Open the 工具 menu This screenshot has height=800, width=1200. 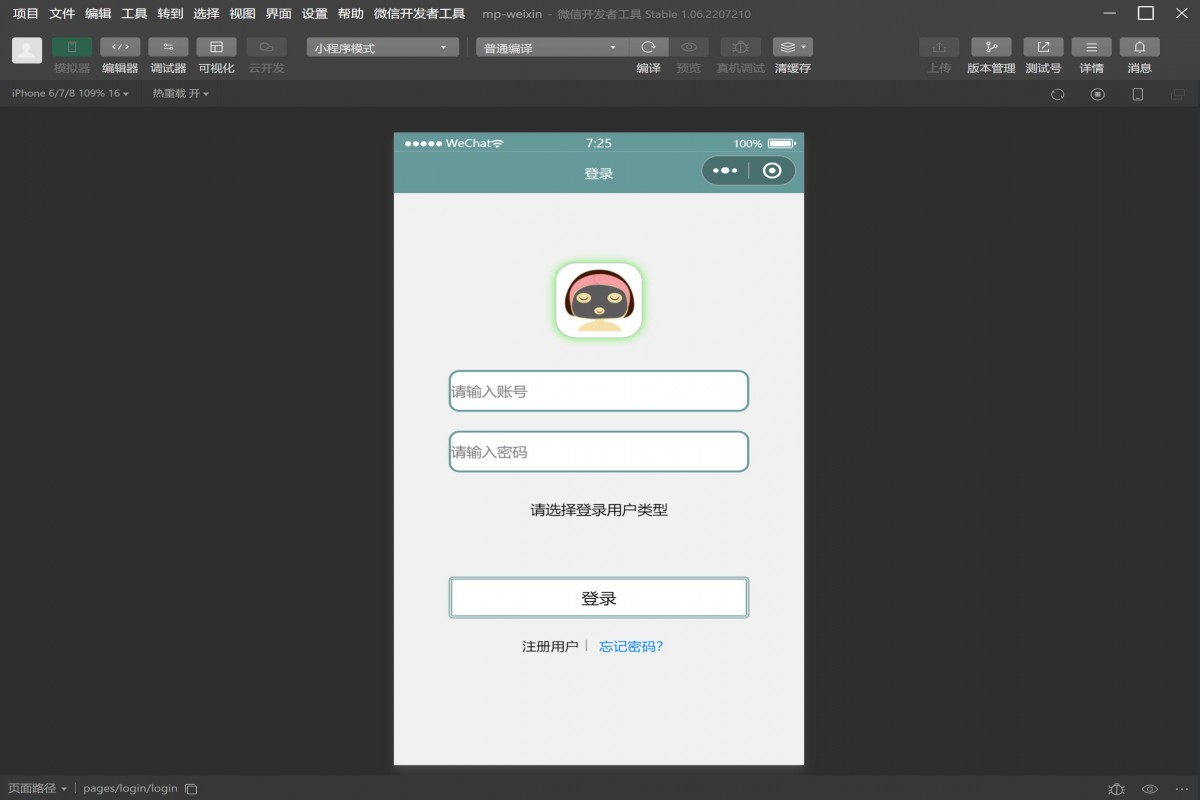(x=133, y=14)
